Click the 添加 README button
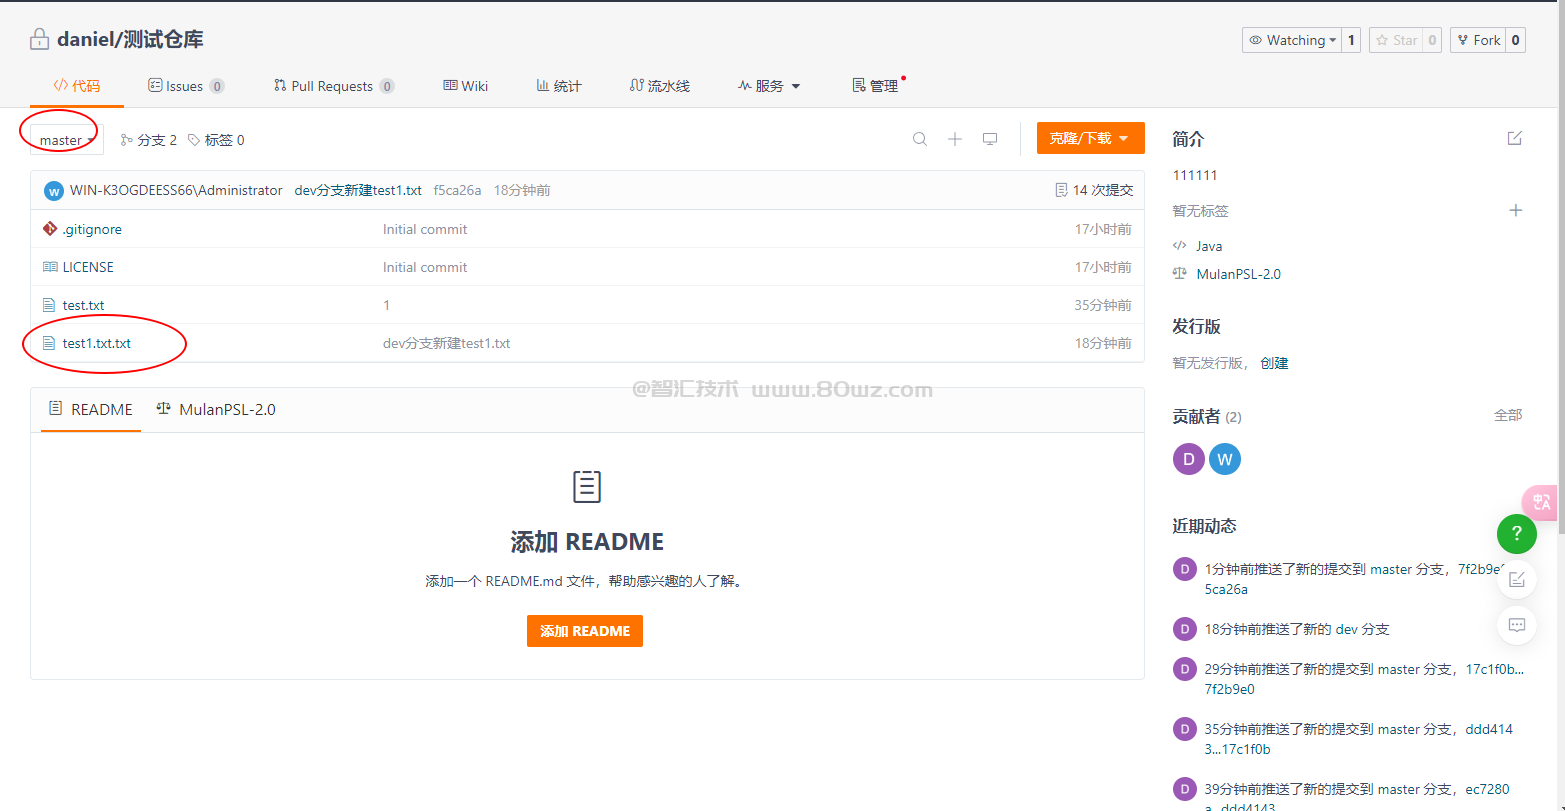This screenshot has height=811, width=1565. point(584,631)
